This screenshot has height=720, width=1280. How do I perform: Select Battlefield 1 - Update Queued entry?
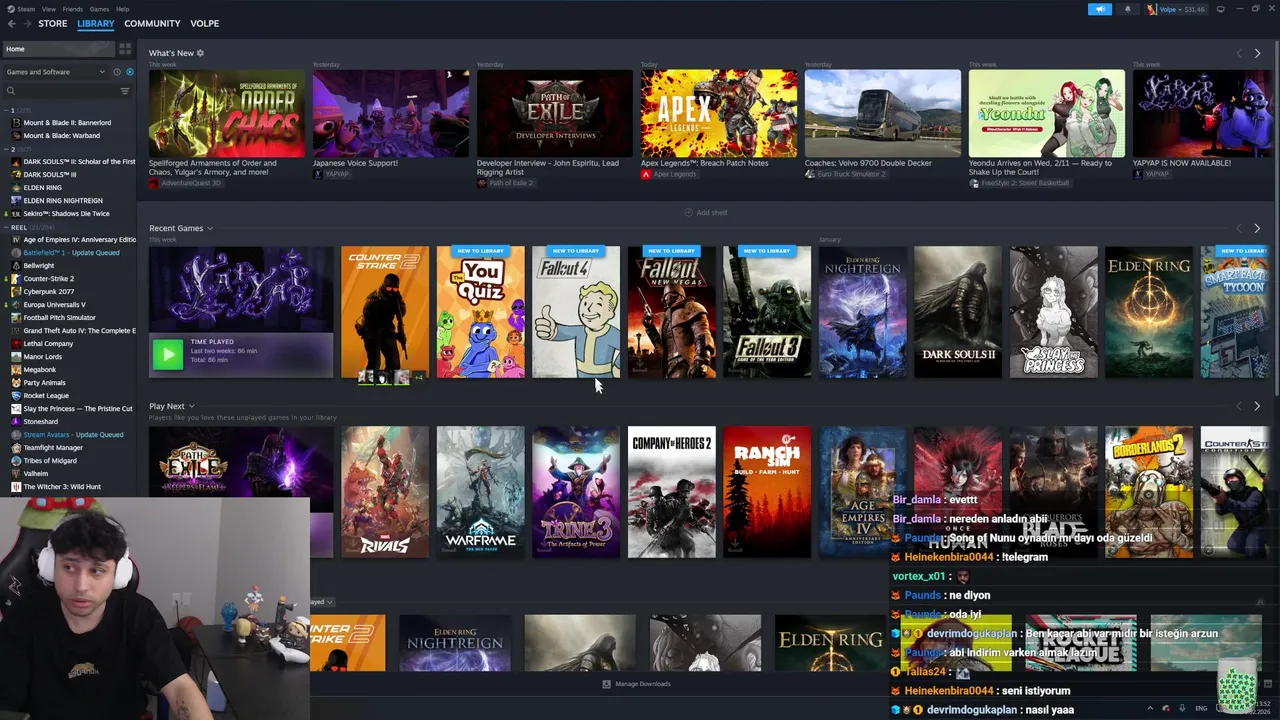click(68, 253)
